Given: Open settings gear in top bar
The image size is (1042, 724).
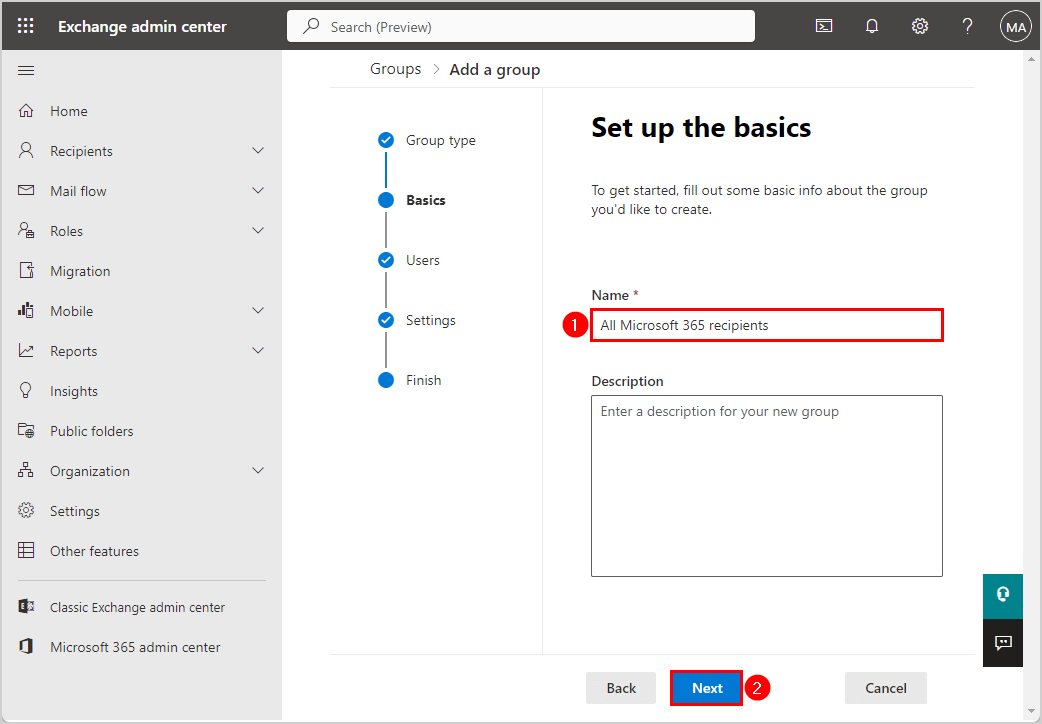Looking at the screenshot, I should click(920, 27).
